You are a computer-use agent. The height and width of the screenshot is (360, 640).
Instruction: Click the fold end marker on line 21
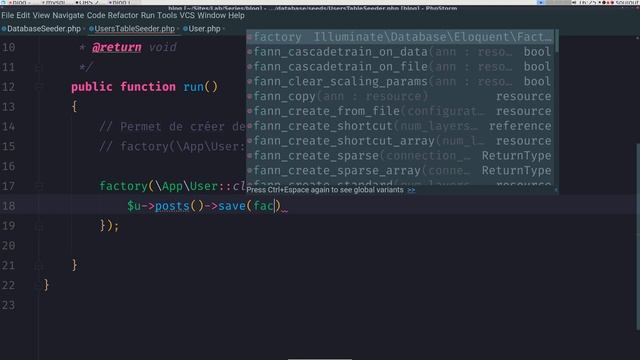(38, 266)
